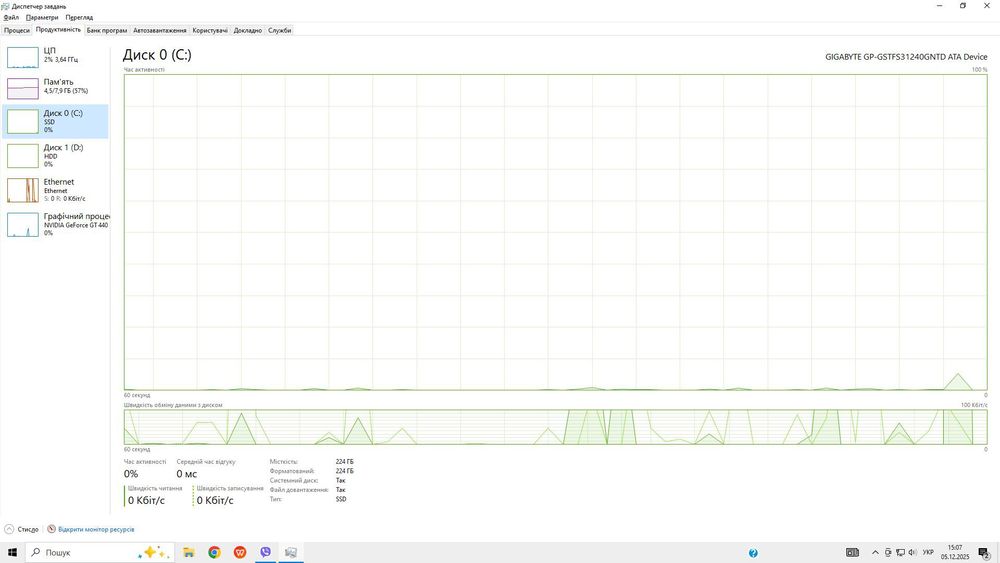Open Viber from the taskbar
1000x563 pixels.
[x=265, y=552]
